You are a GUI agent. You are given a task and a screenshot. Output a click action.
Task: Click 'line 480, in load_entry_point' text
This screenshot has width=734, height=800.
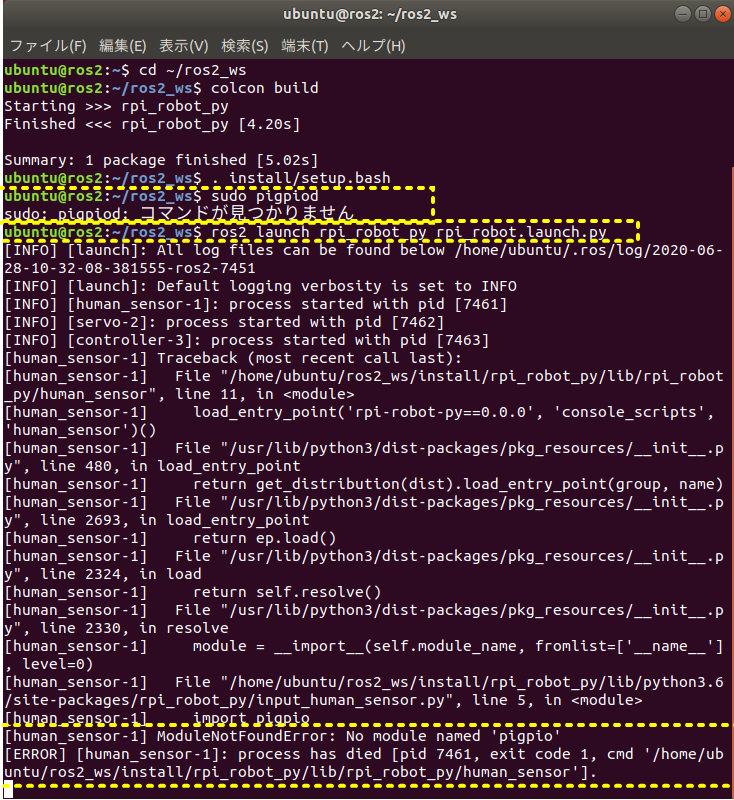(170, 466)
